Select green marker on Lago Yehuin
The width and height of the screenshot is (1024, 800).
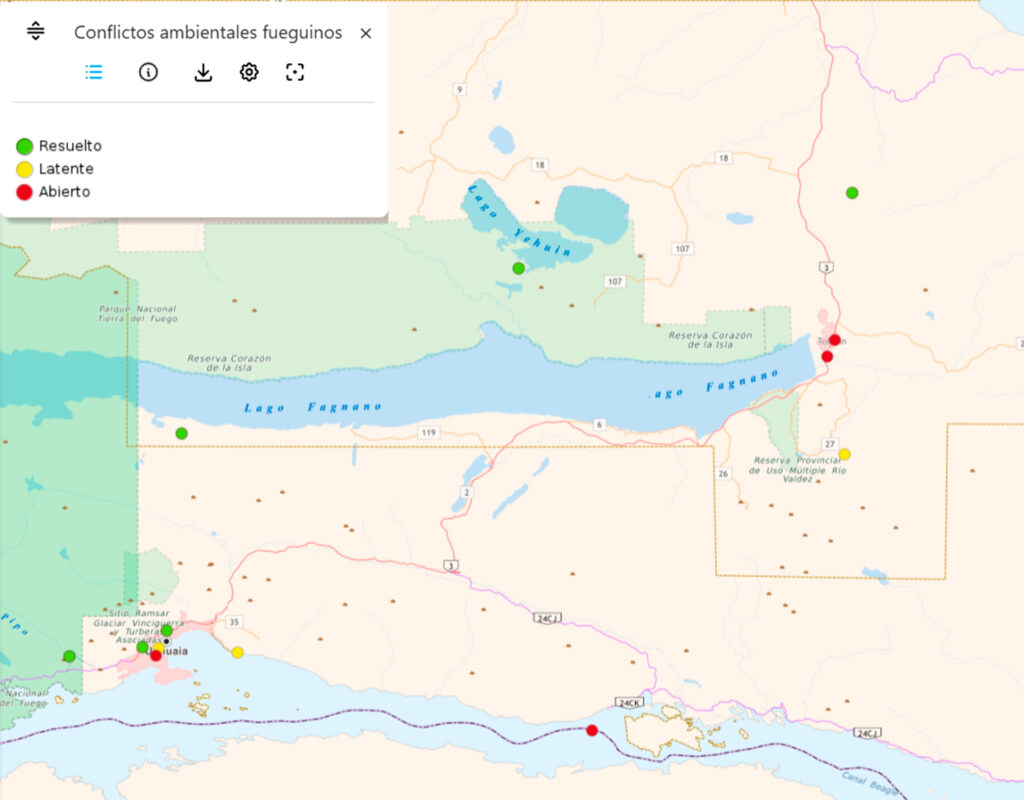tap(519, 268)
